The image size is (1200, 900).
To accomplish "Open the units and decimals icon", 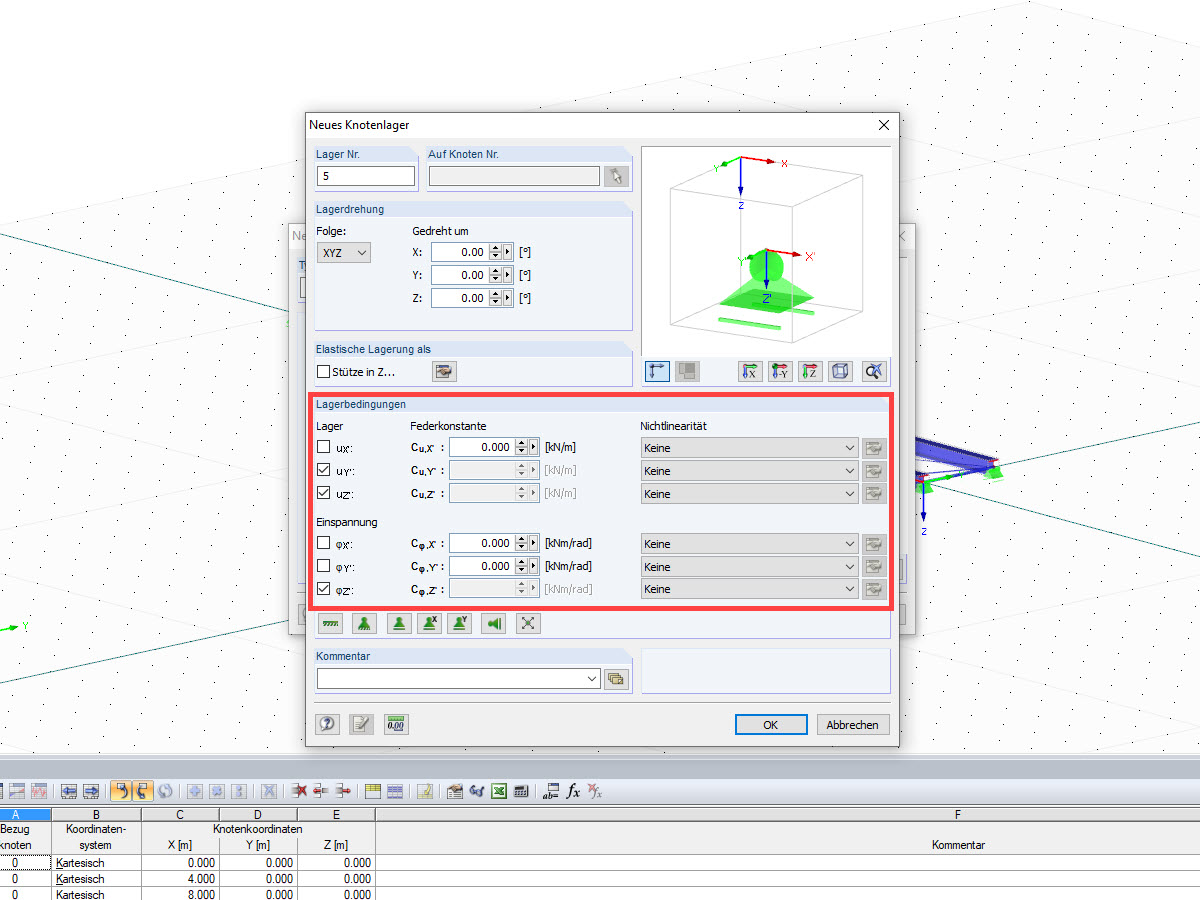I will click(x=396, y=725).
